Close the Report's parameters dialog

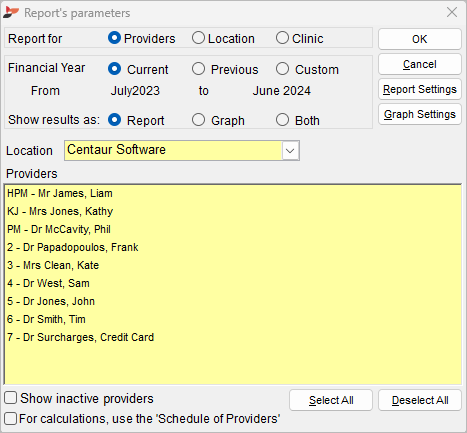[x=452, y=13]
